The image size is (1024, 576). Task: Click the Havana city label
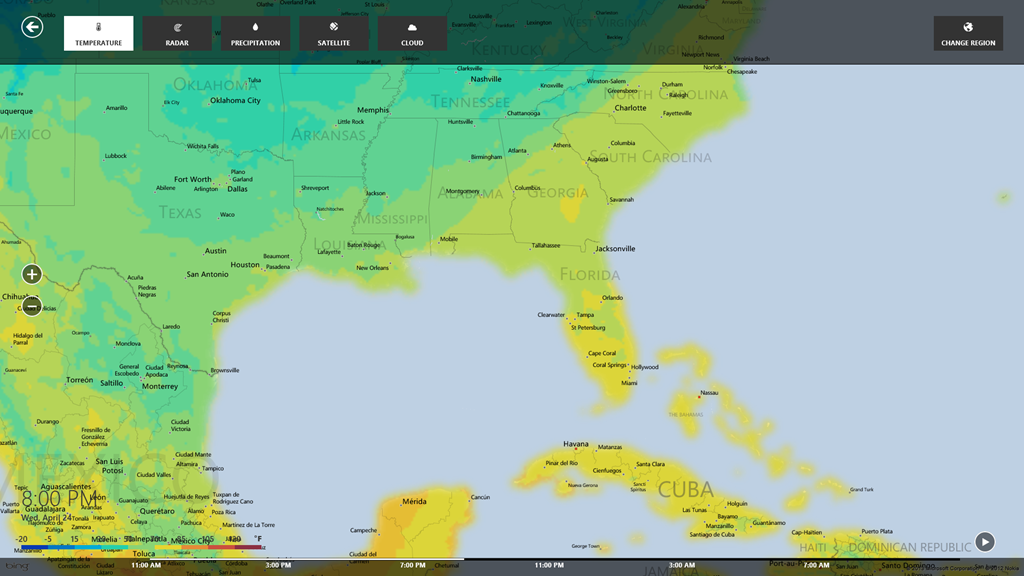tap(576, 444)
